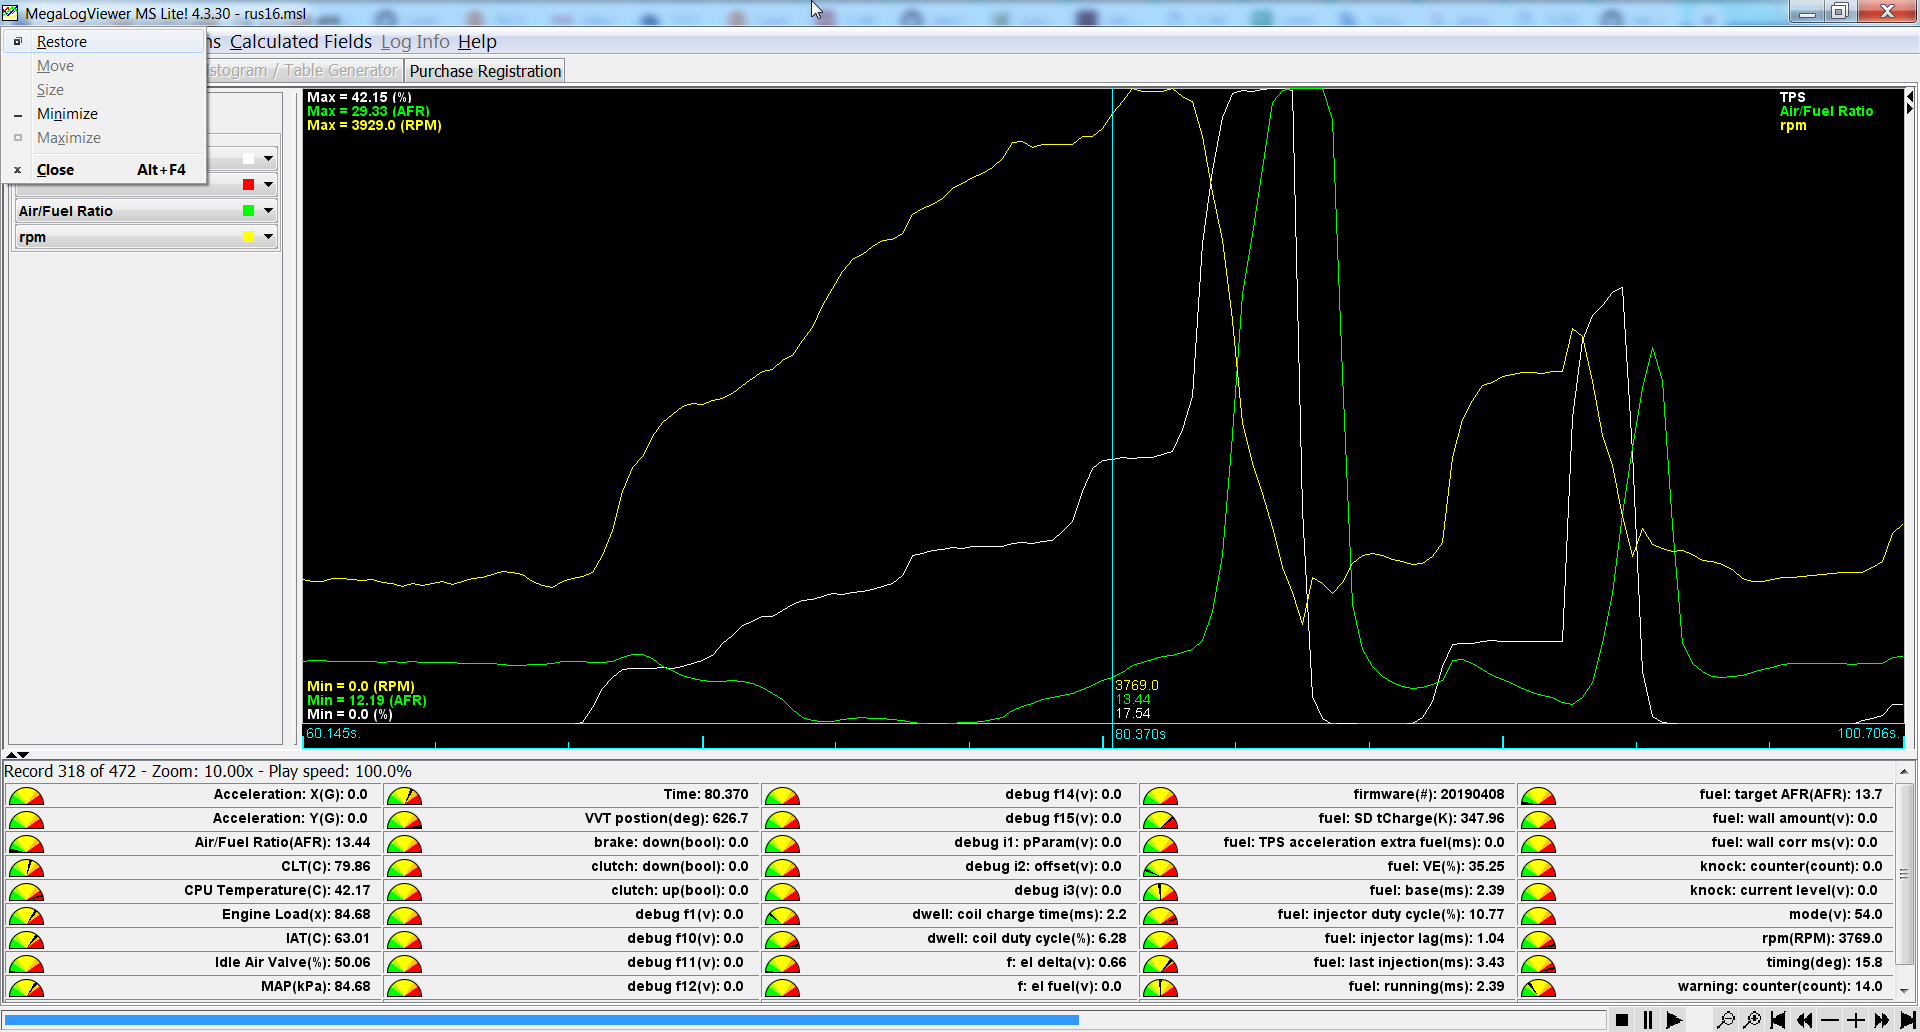Click gauge icon beside CLT(C)

tap(26, 868)
